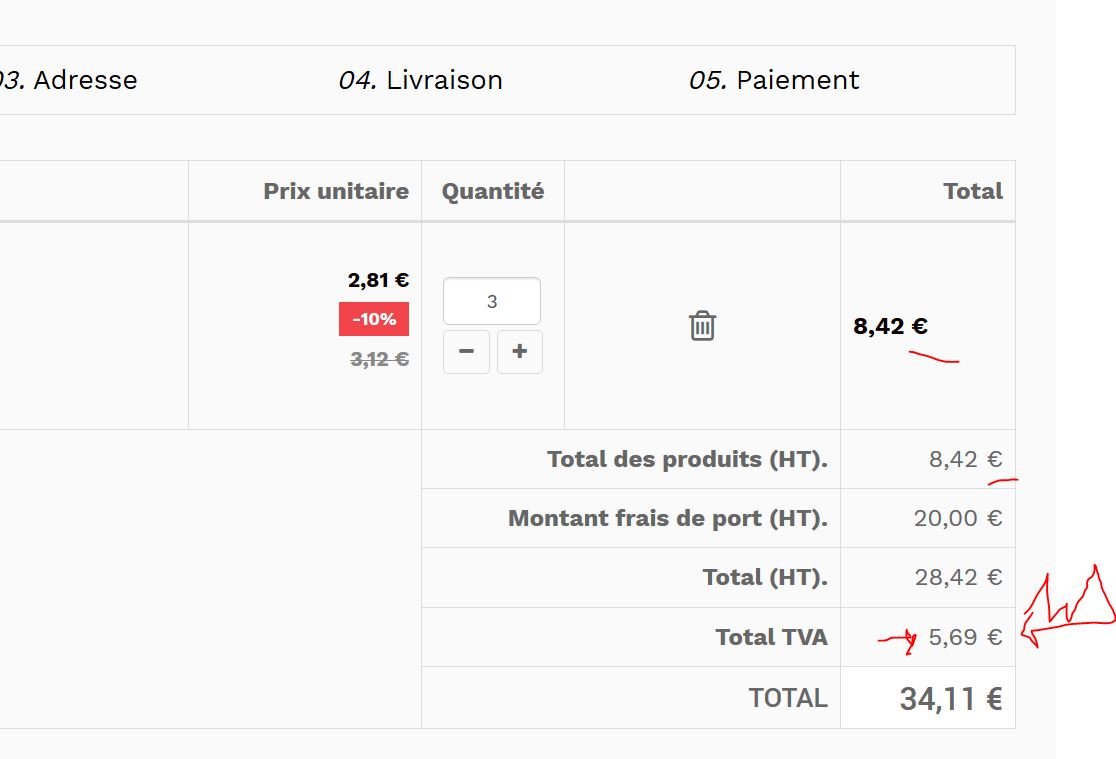Go to the 04. Livraison step
1116x759 pixels.
420,80
